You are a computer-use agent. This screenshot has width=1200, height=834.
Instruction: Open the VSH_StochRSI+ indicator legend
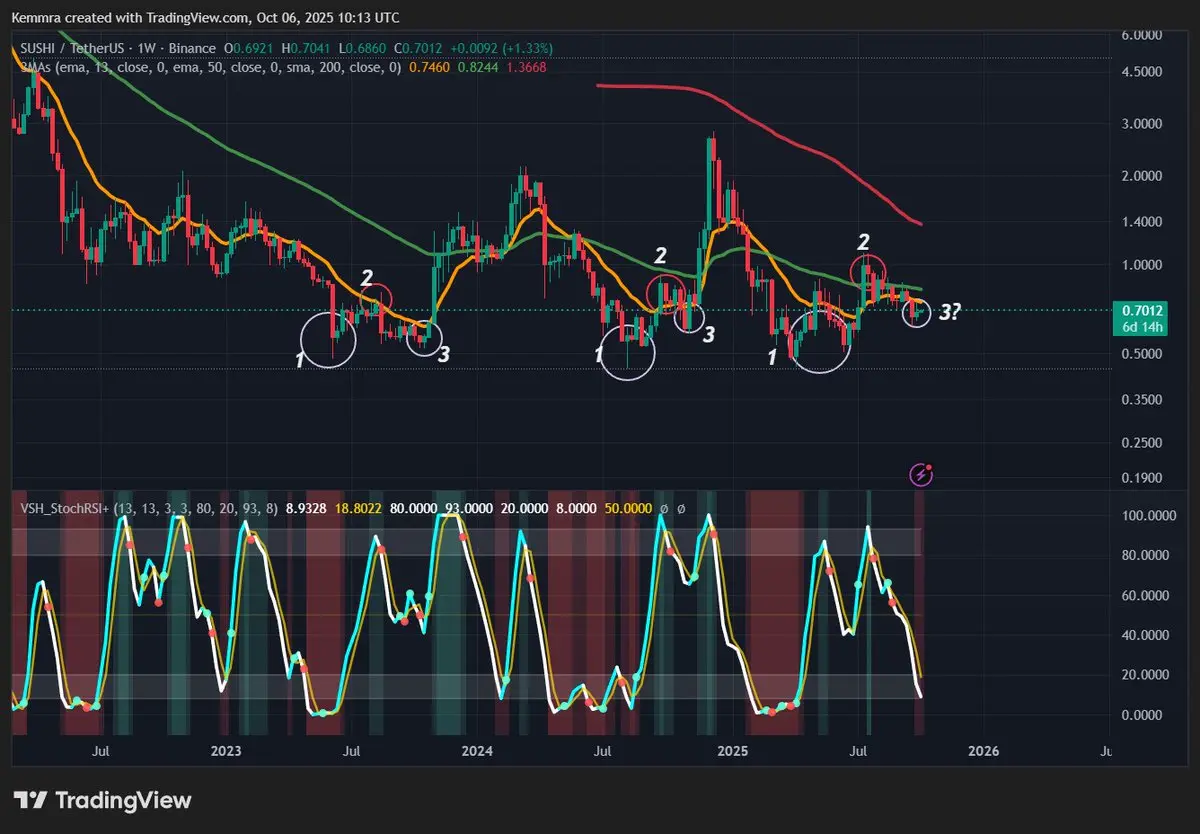click(64, 509)
